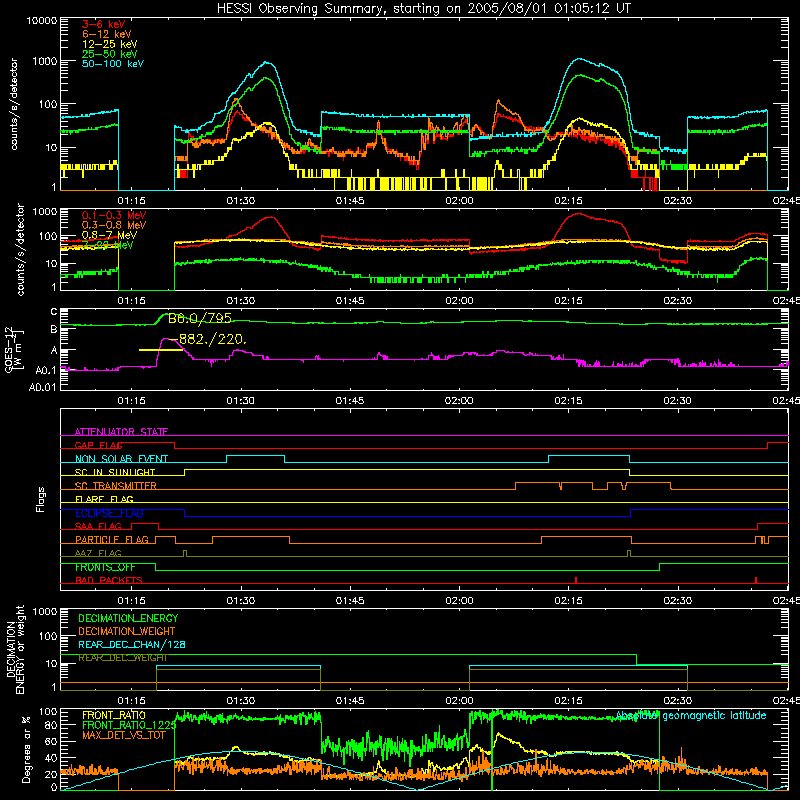Click the AAZ_FLAG label

coord(98,553)
